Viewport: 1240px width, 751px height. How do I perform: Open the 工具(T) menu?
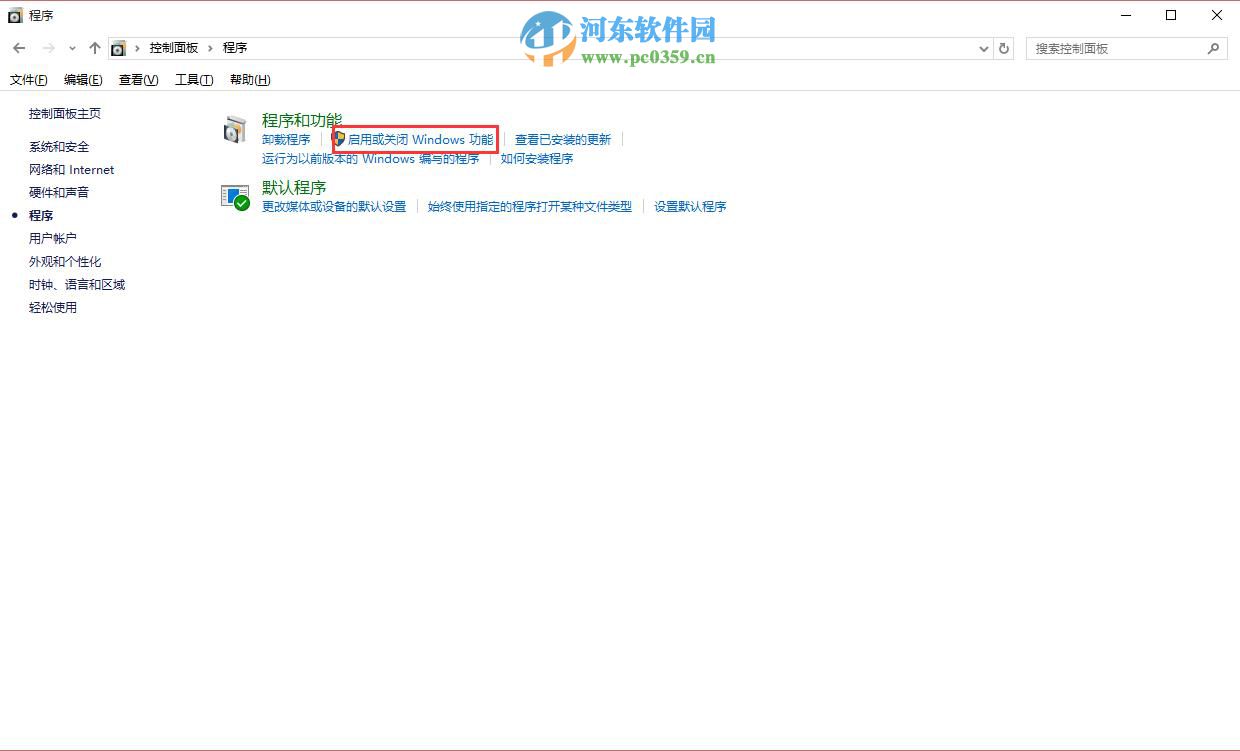193,80
